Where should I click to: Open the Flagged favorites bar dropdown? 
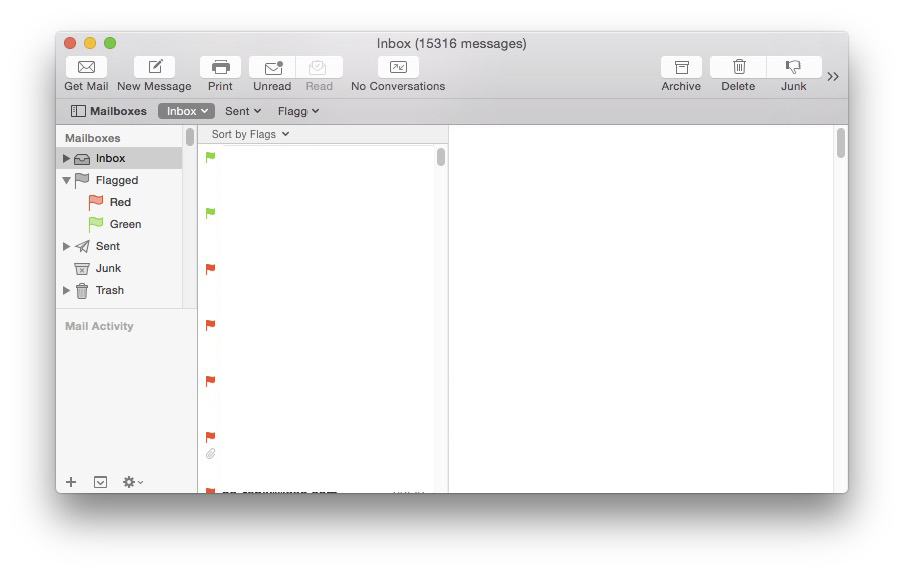pos(298,111)
